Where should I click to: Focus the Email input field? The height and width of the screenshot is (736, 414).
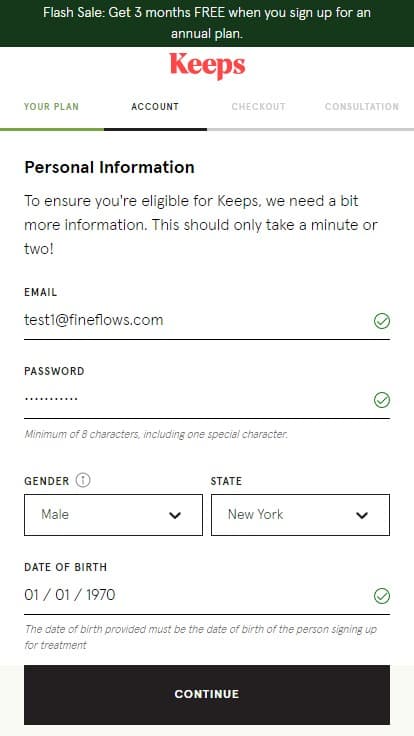(x=207, y=321)
